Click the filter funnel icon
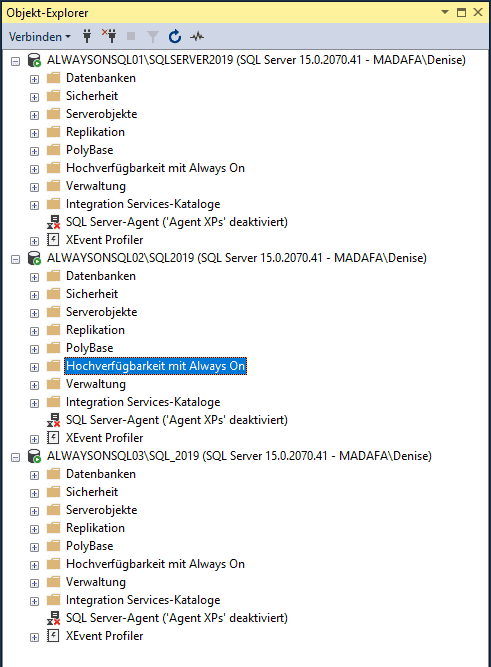 point(152,37)
